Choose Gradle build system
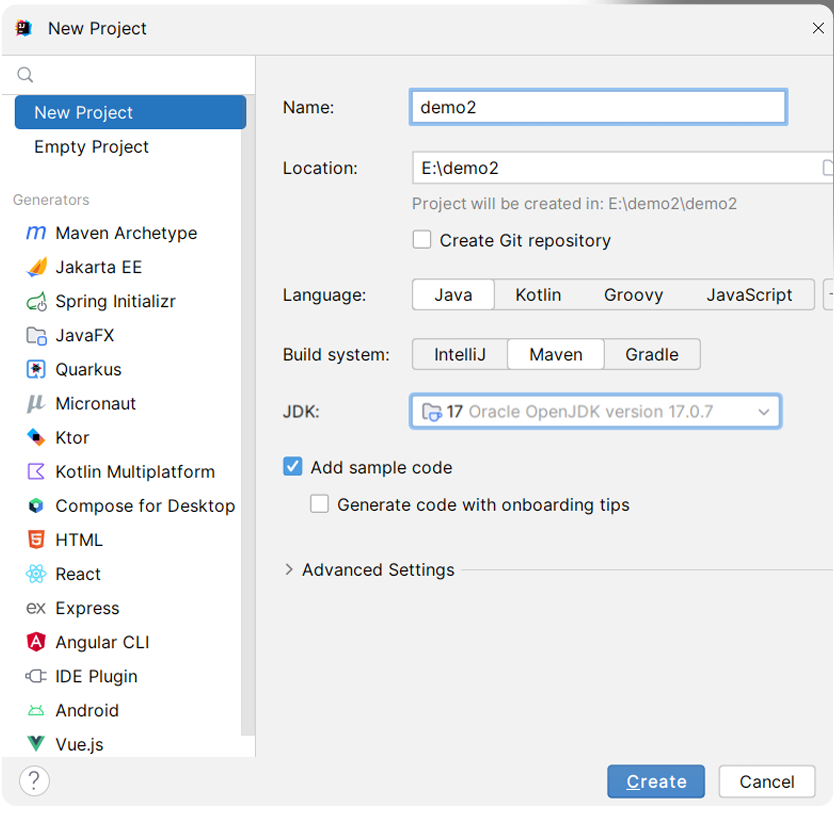 652,354
